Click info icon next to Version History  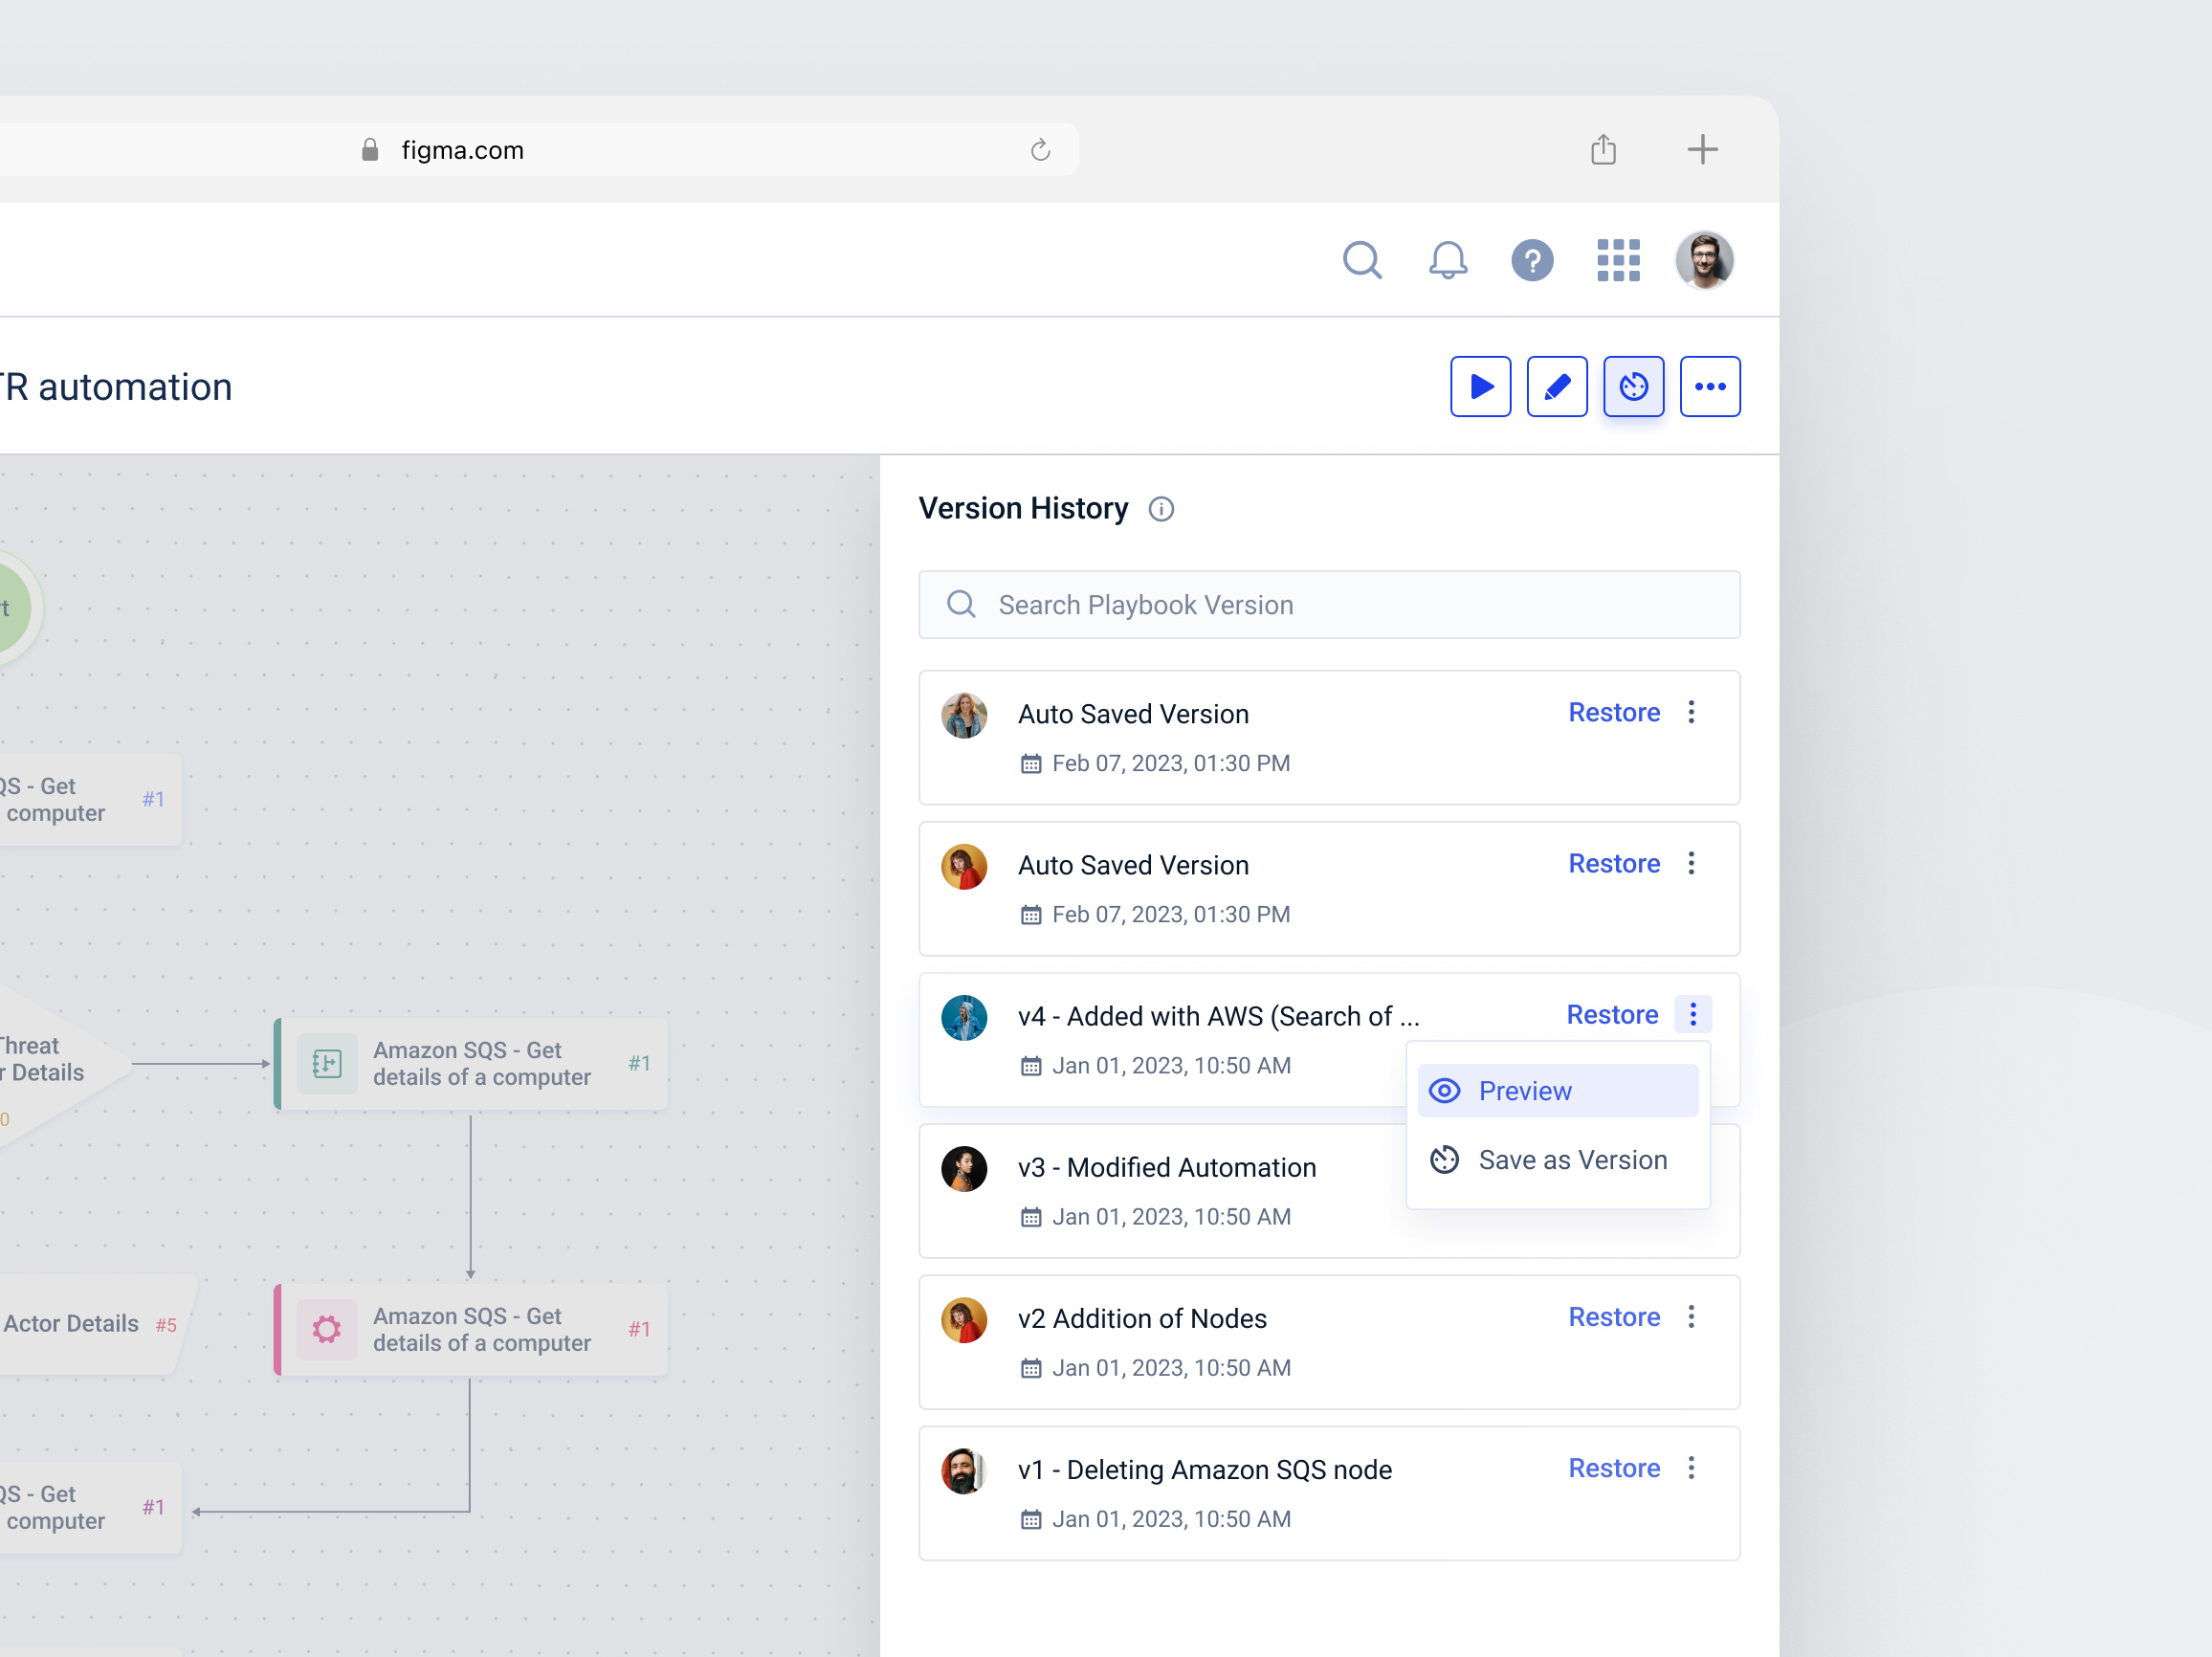(1160, 509)
